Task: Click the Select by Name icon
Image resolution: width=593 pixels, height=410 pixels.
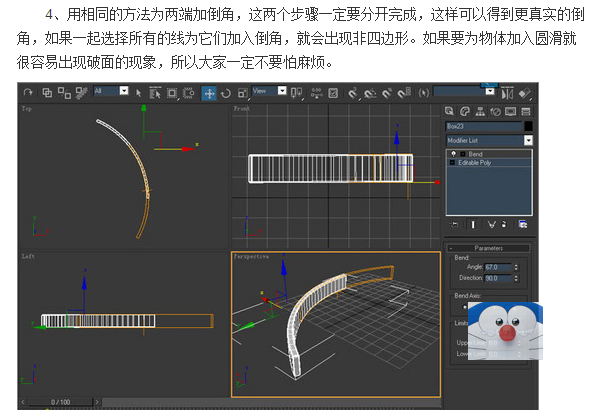Action: point(155,93)
